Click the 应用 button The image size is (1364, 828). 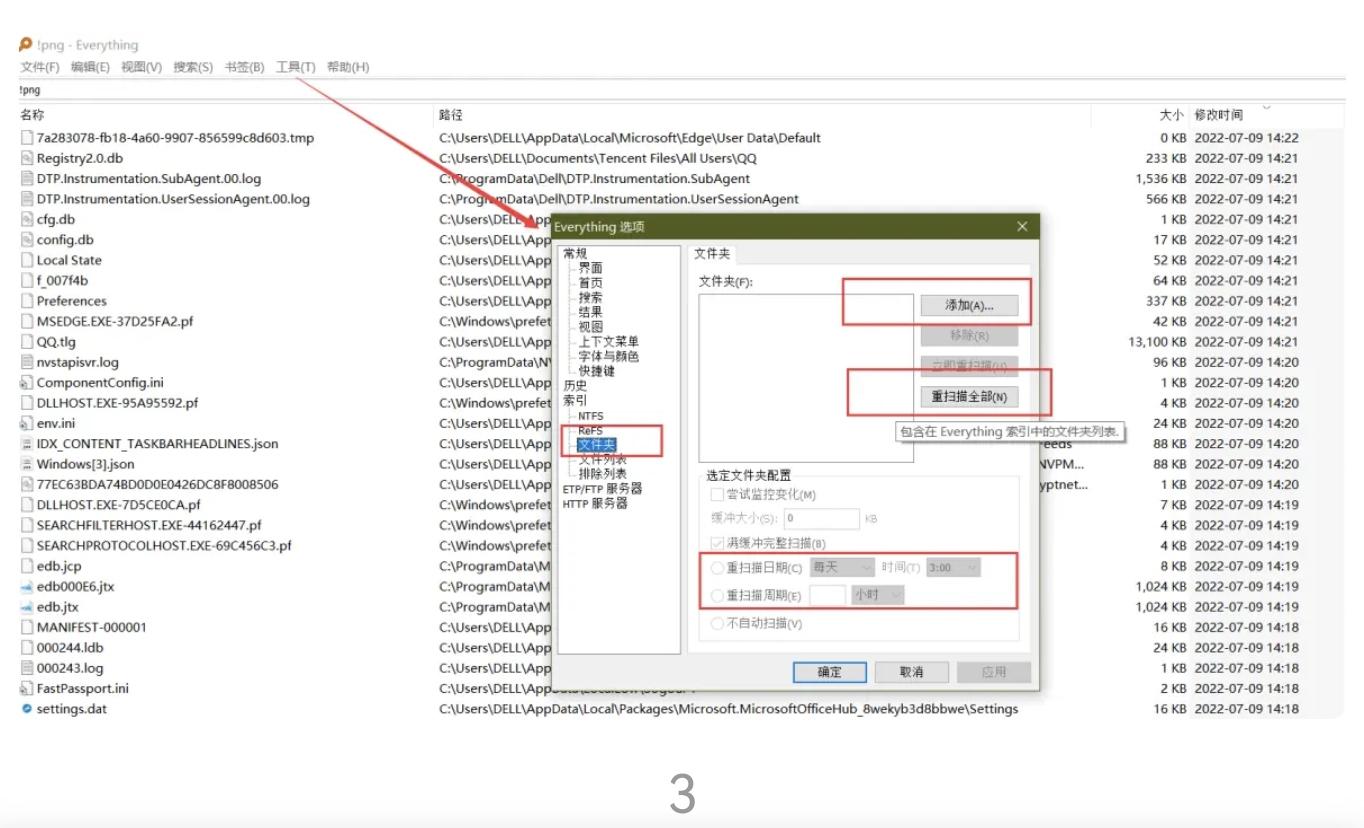(993, 672)
